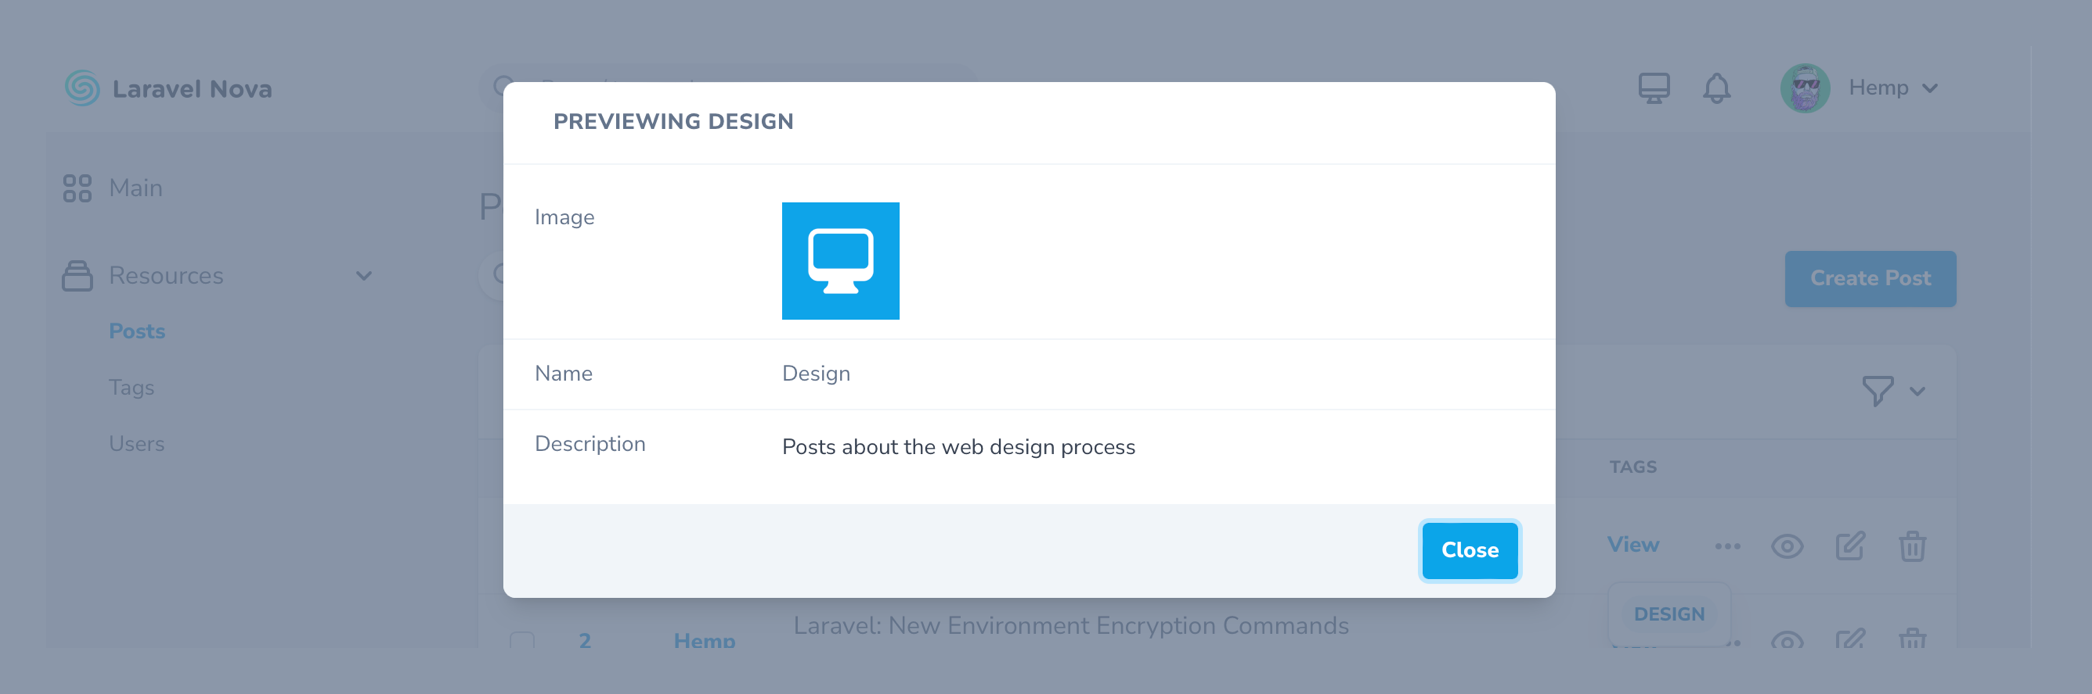Viewport: 2092px width, 694px height.
Task: Select the checkbox for post 2
Action: (x=522, y=640)
